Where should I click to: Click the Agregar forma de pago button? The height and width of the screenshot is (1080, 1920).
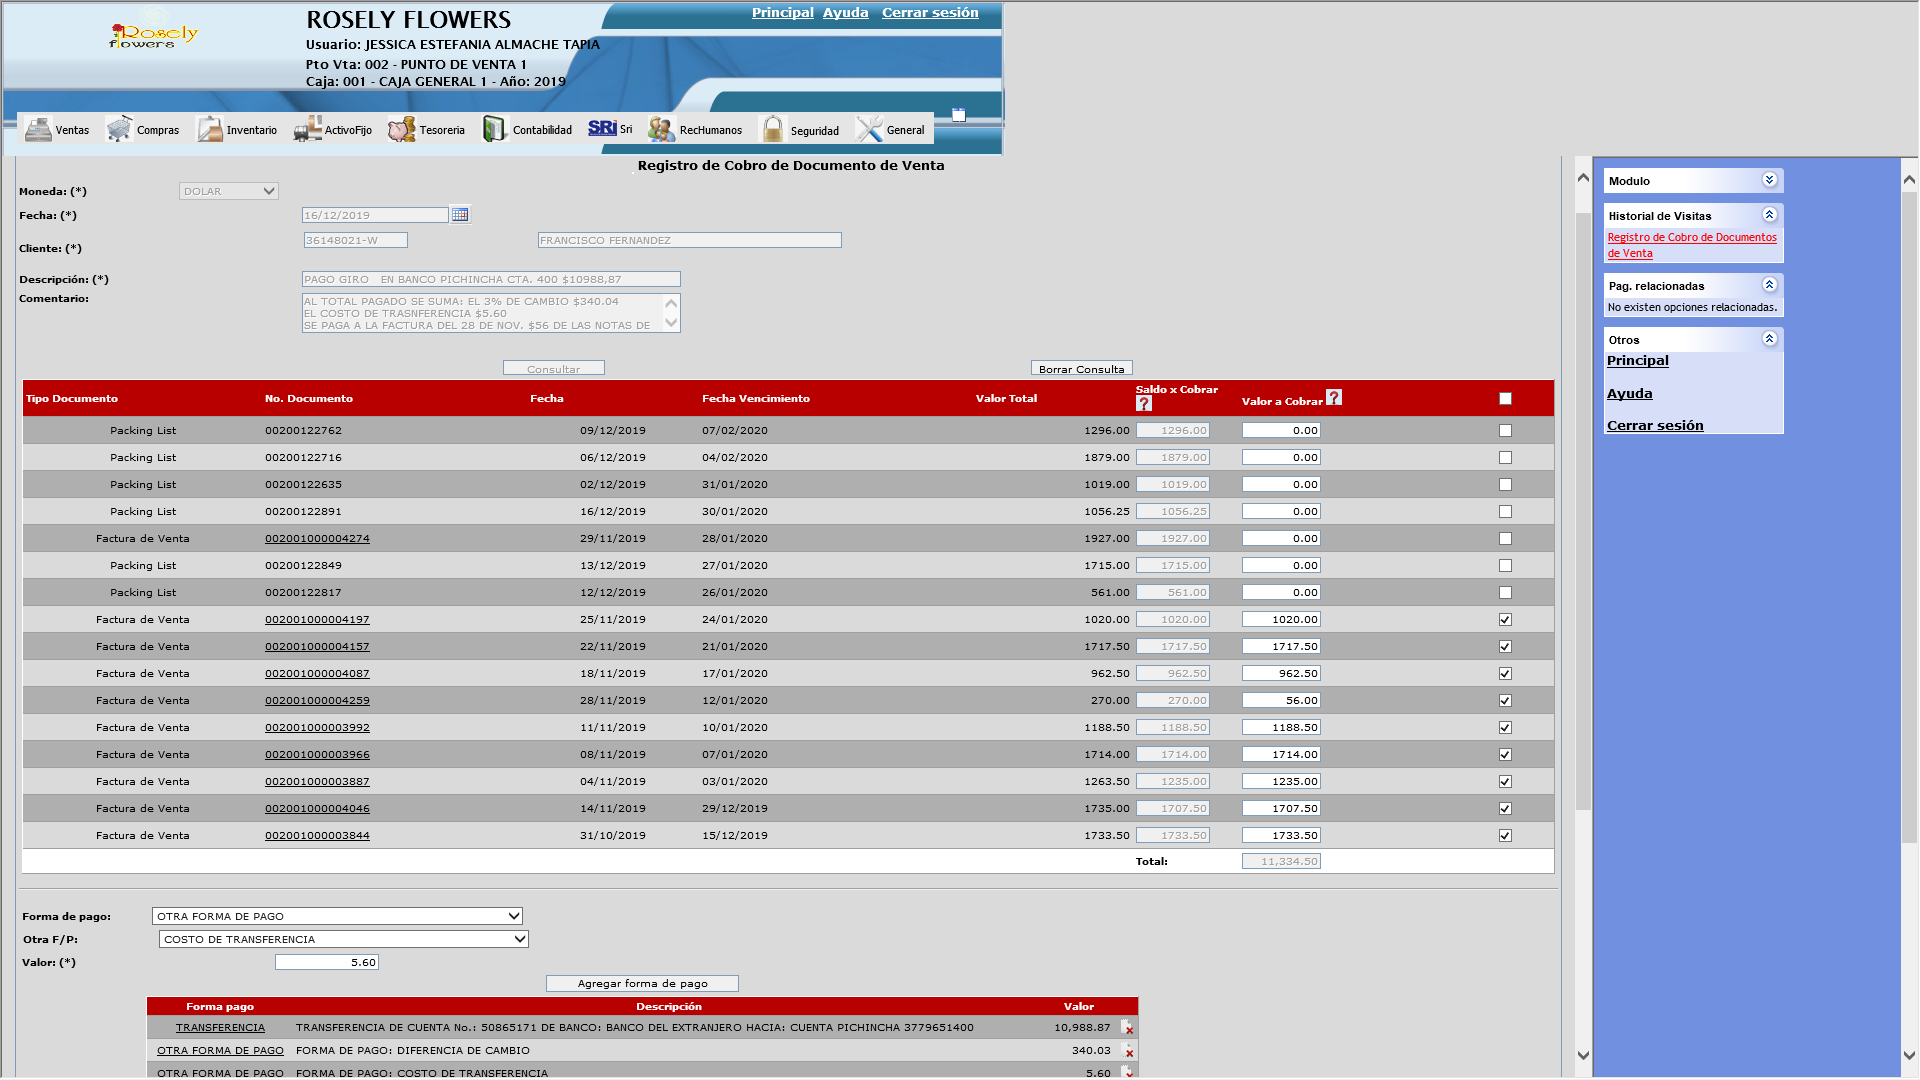[x=642, y=984]
